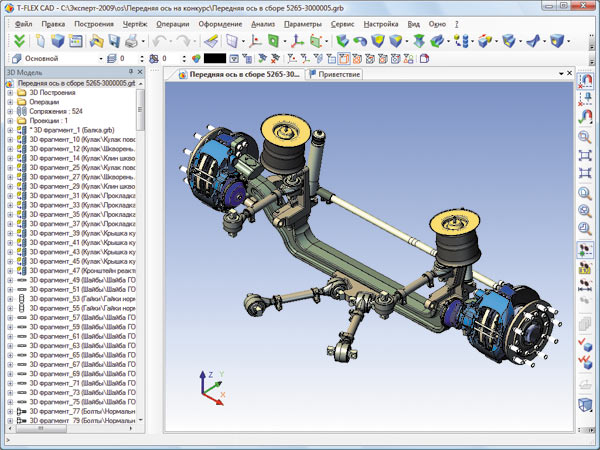The height and width of the screenshot is (450, 600).
Task: Click the model tree vertical scrollbar
Action: [140, 251]
